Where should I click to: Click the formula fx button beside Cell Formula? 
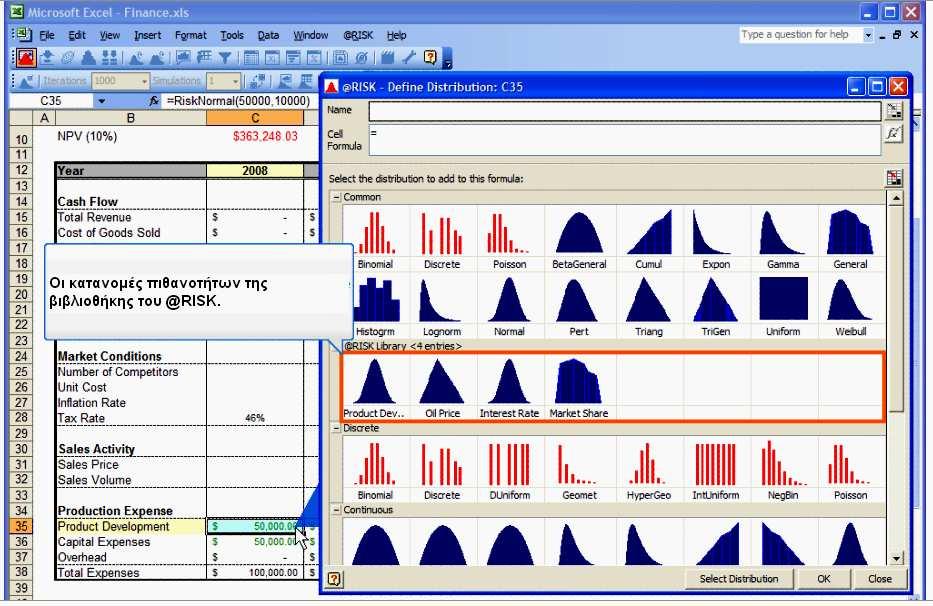[893, 134]
